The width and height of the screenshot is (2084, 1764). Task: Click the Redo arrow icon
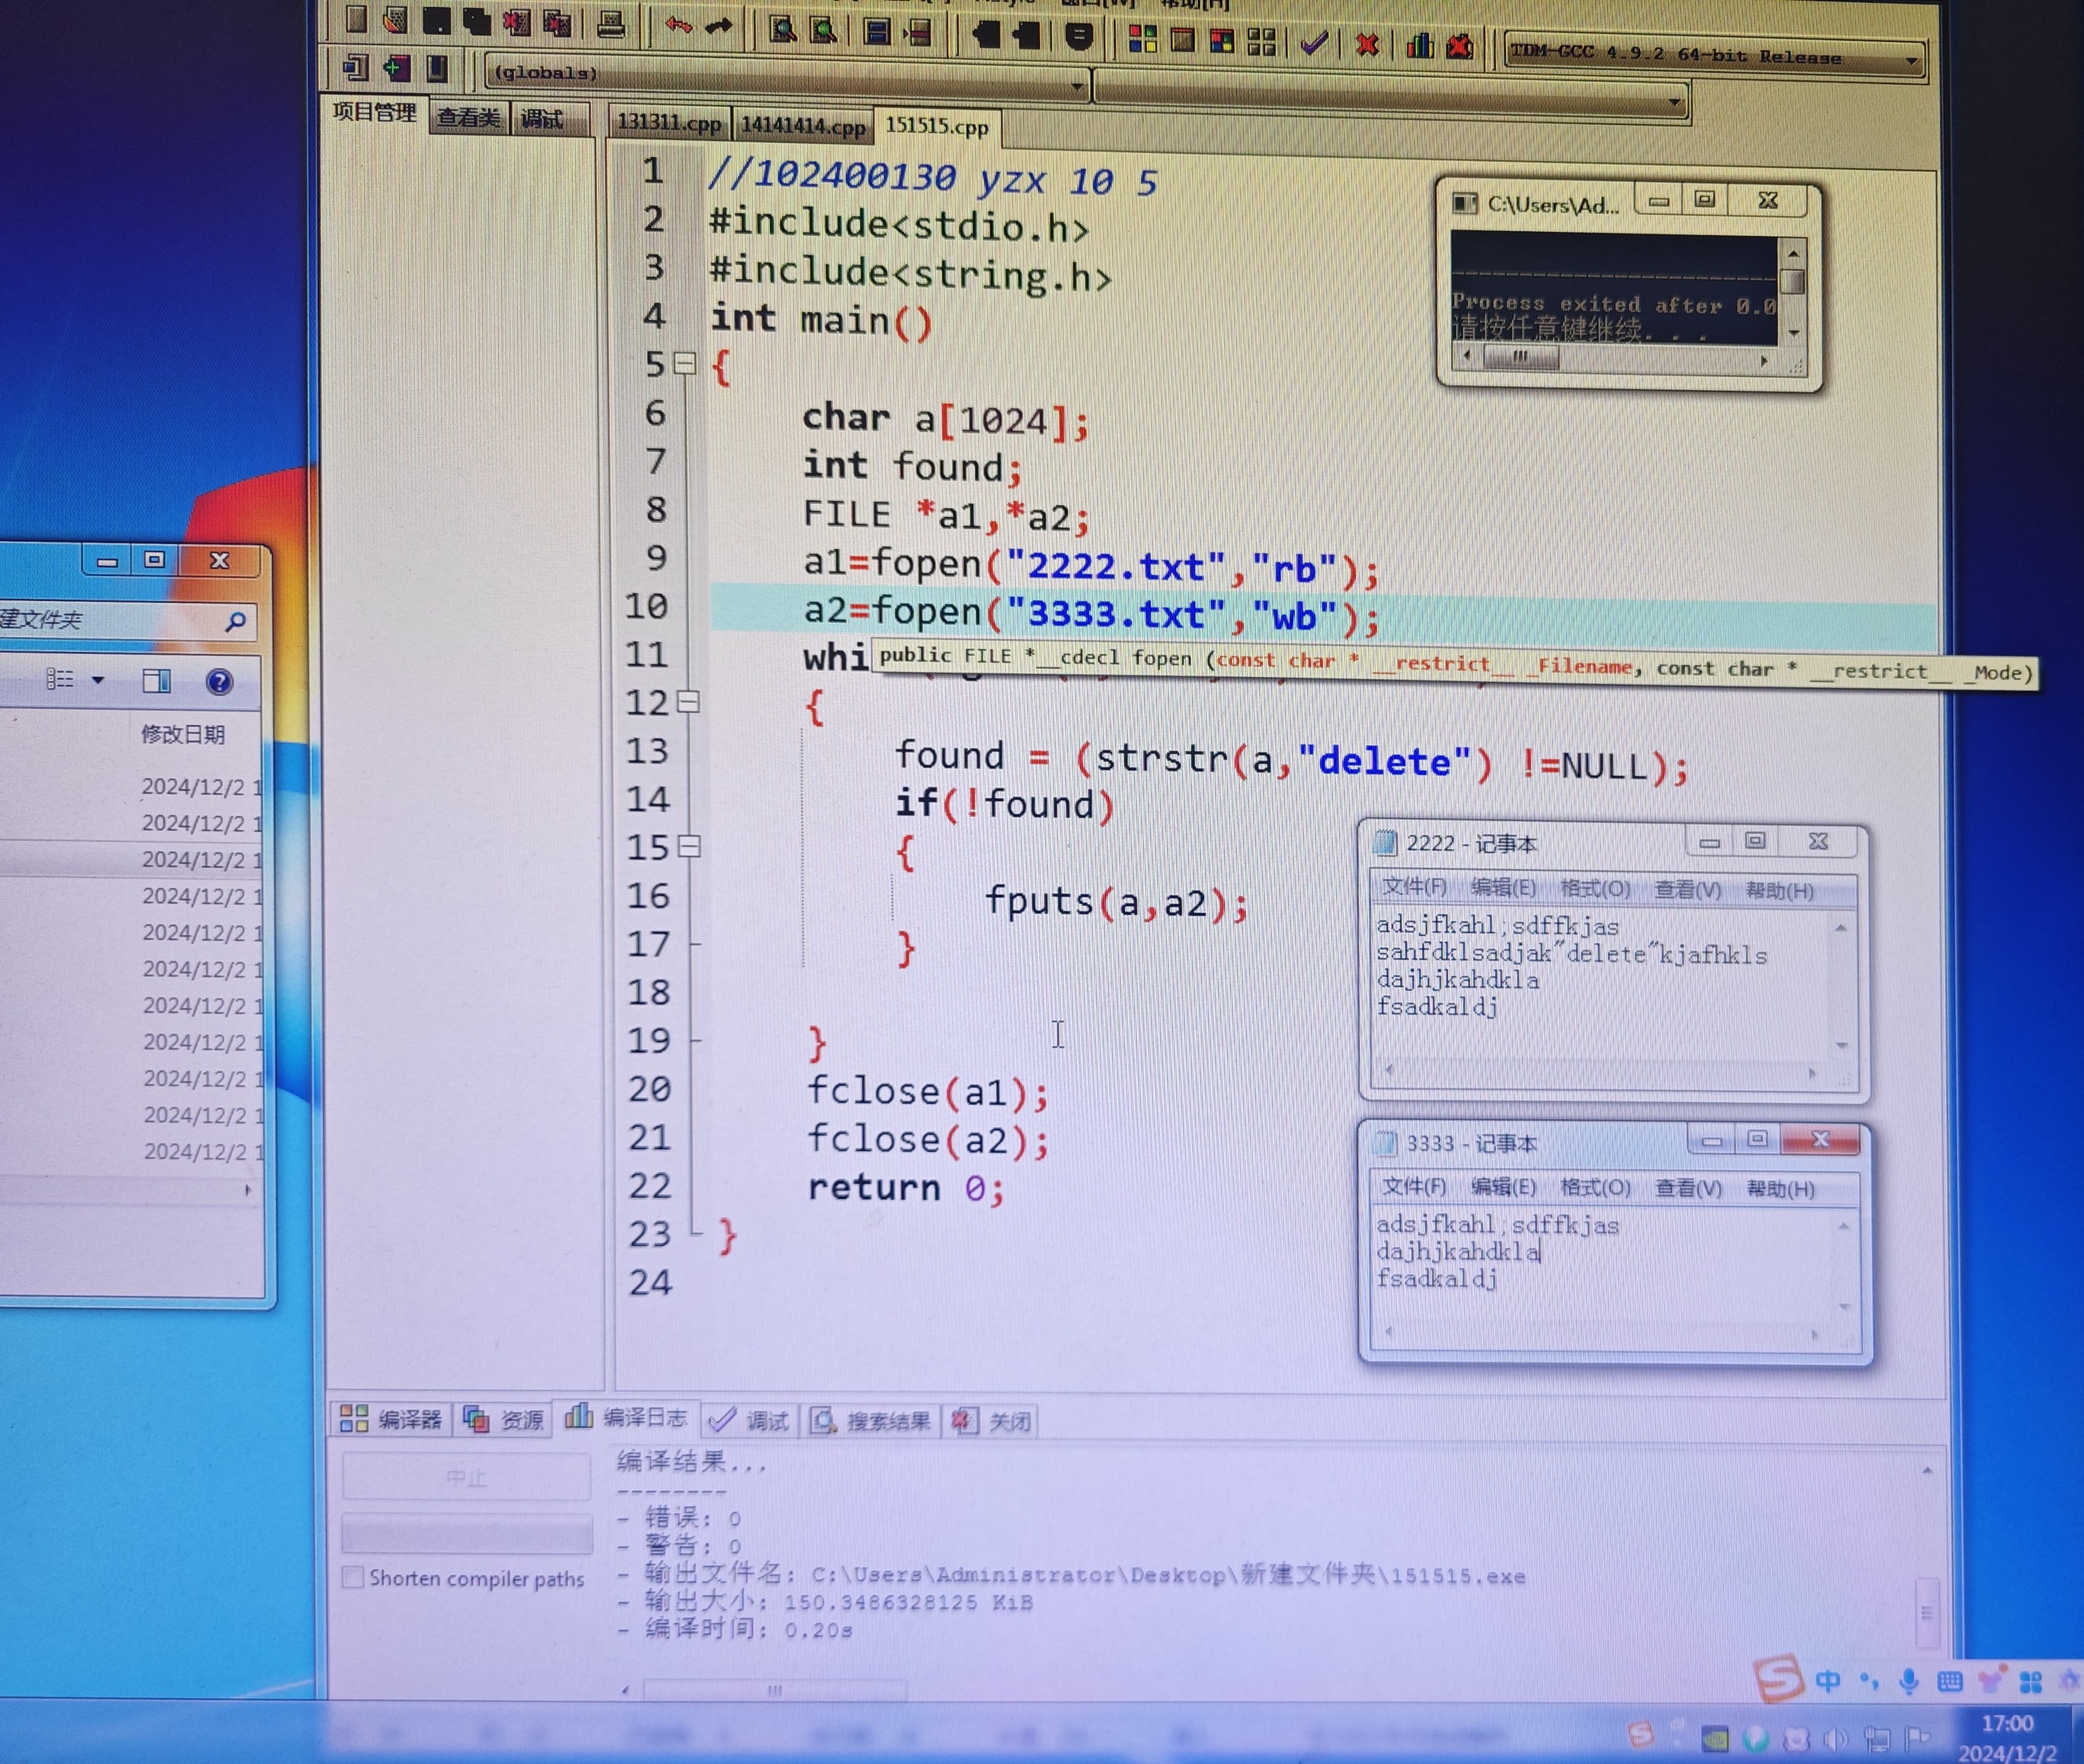(718, 27)
